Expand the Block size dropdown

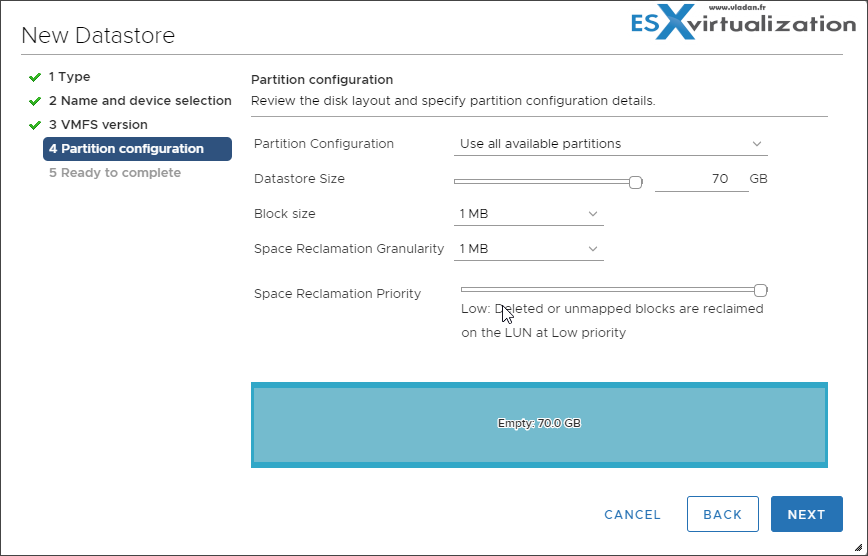528,214
